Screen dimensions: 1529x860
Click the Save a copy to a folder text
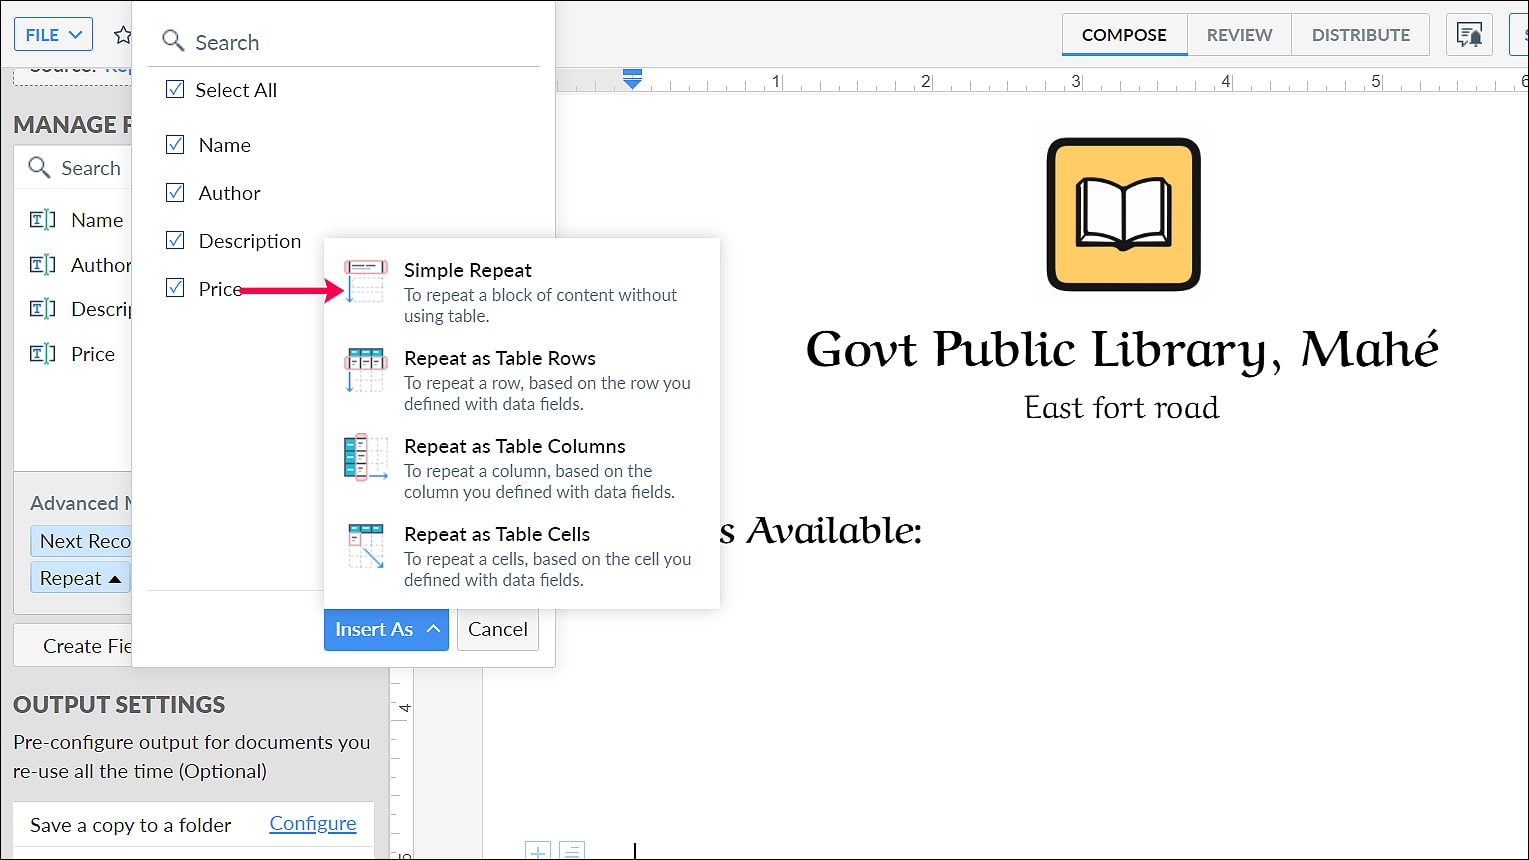coord(130,825)
